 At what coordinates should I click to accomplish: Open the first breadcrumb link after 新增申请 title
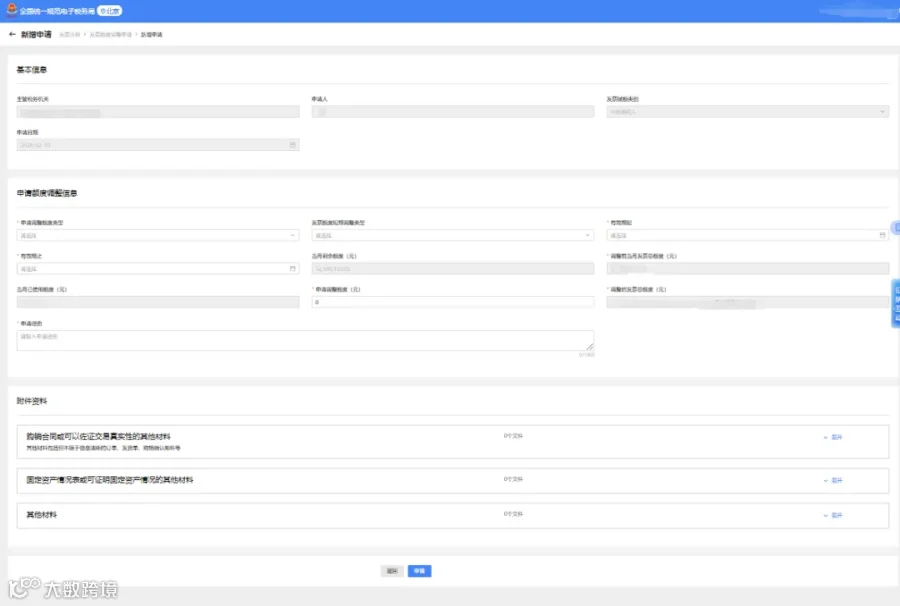69,35
